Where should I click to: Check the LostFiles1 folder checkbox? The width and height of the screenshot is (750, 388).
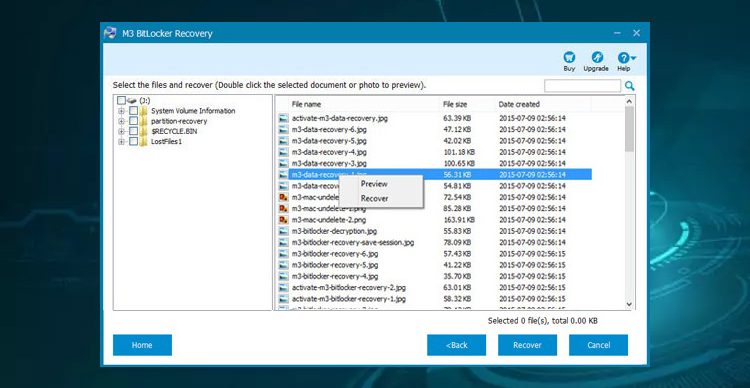point(133,142)
